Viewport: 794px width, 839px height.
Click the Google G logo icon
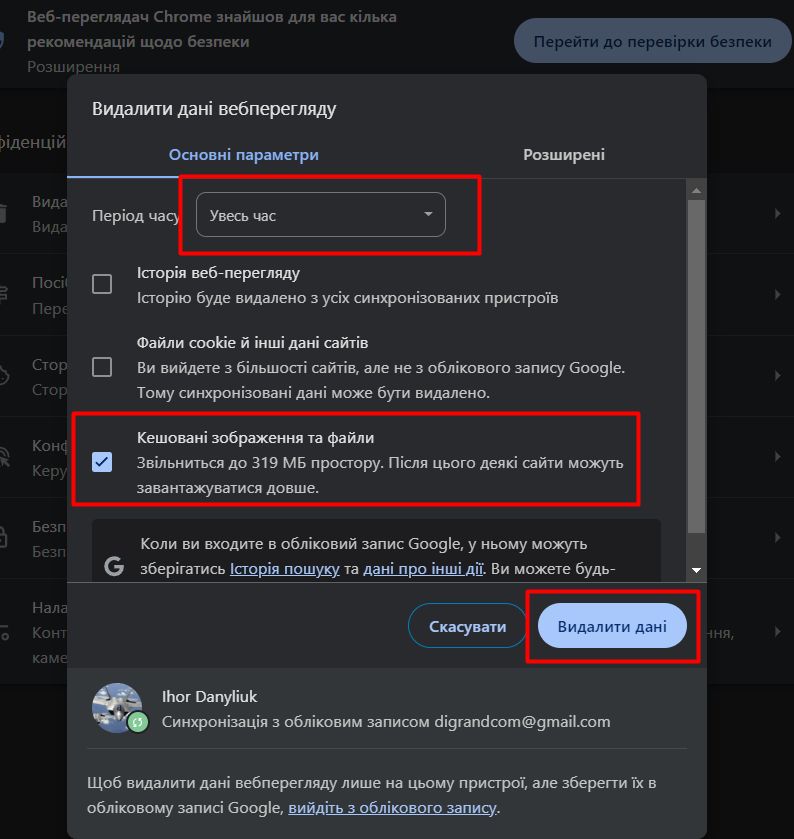(x=114, y=566)
